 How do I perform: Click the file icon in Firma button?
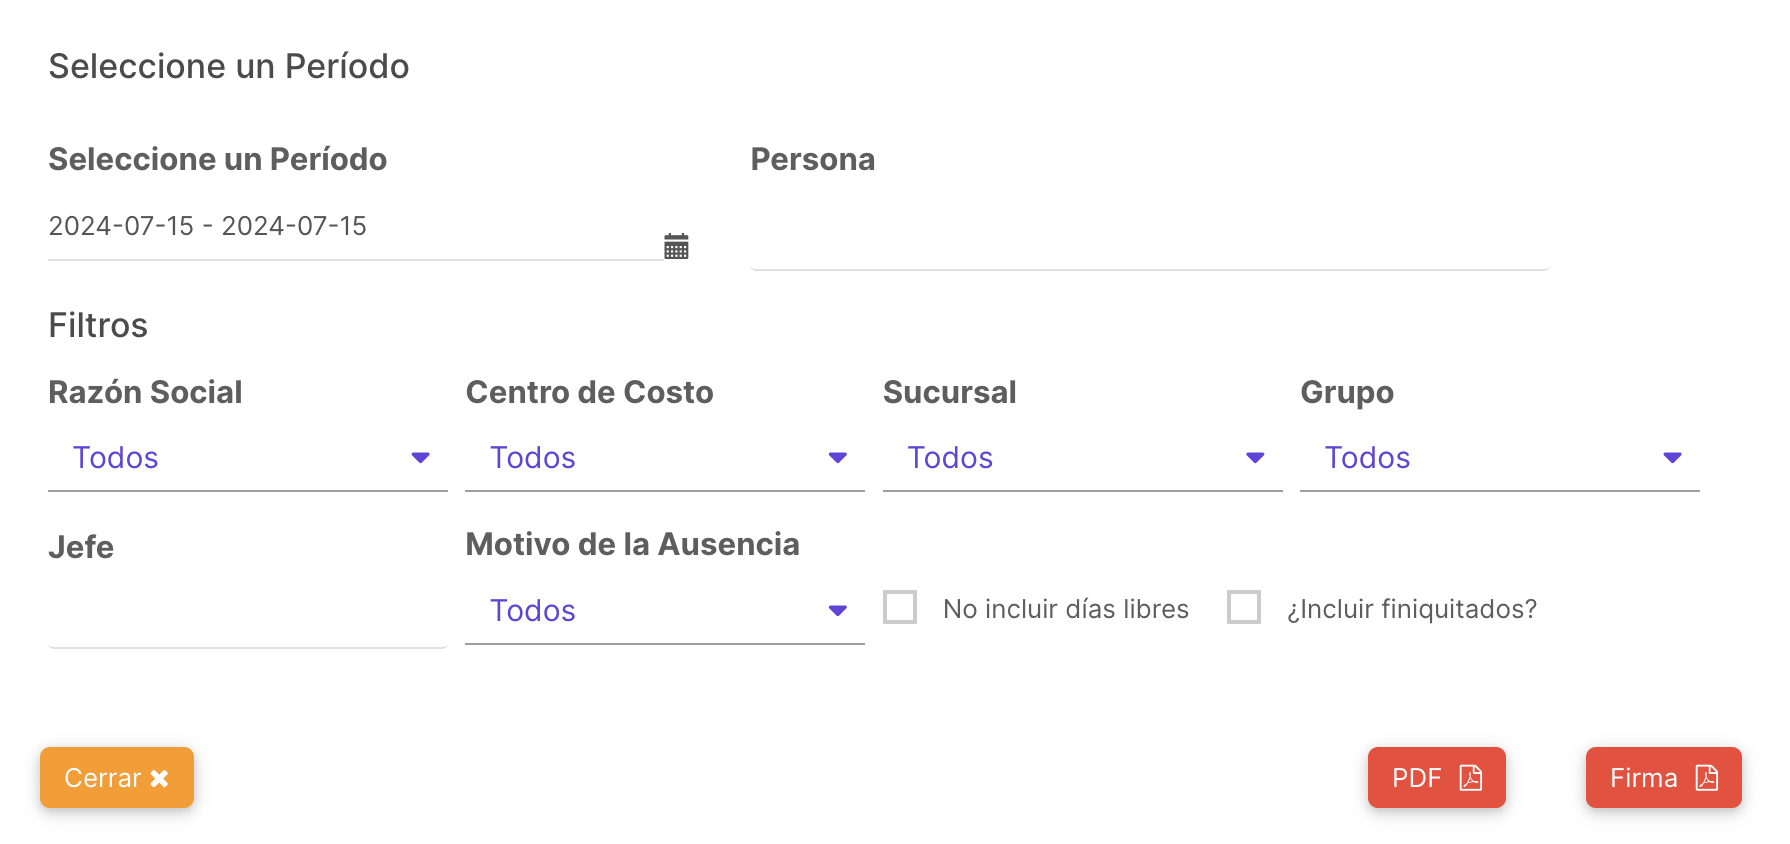pyautogui.click(x=1707, y=778)
